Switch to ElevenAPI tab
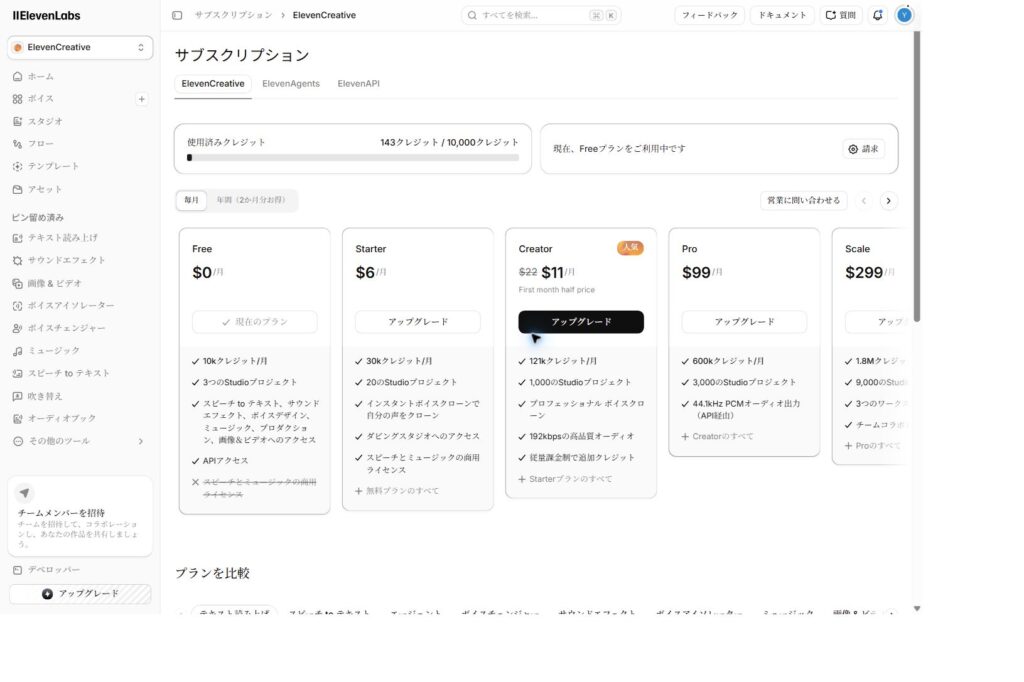This screenshot has height=682, width=1024. point(359,84)
